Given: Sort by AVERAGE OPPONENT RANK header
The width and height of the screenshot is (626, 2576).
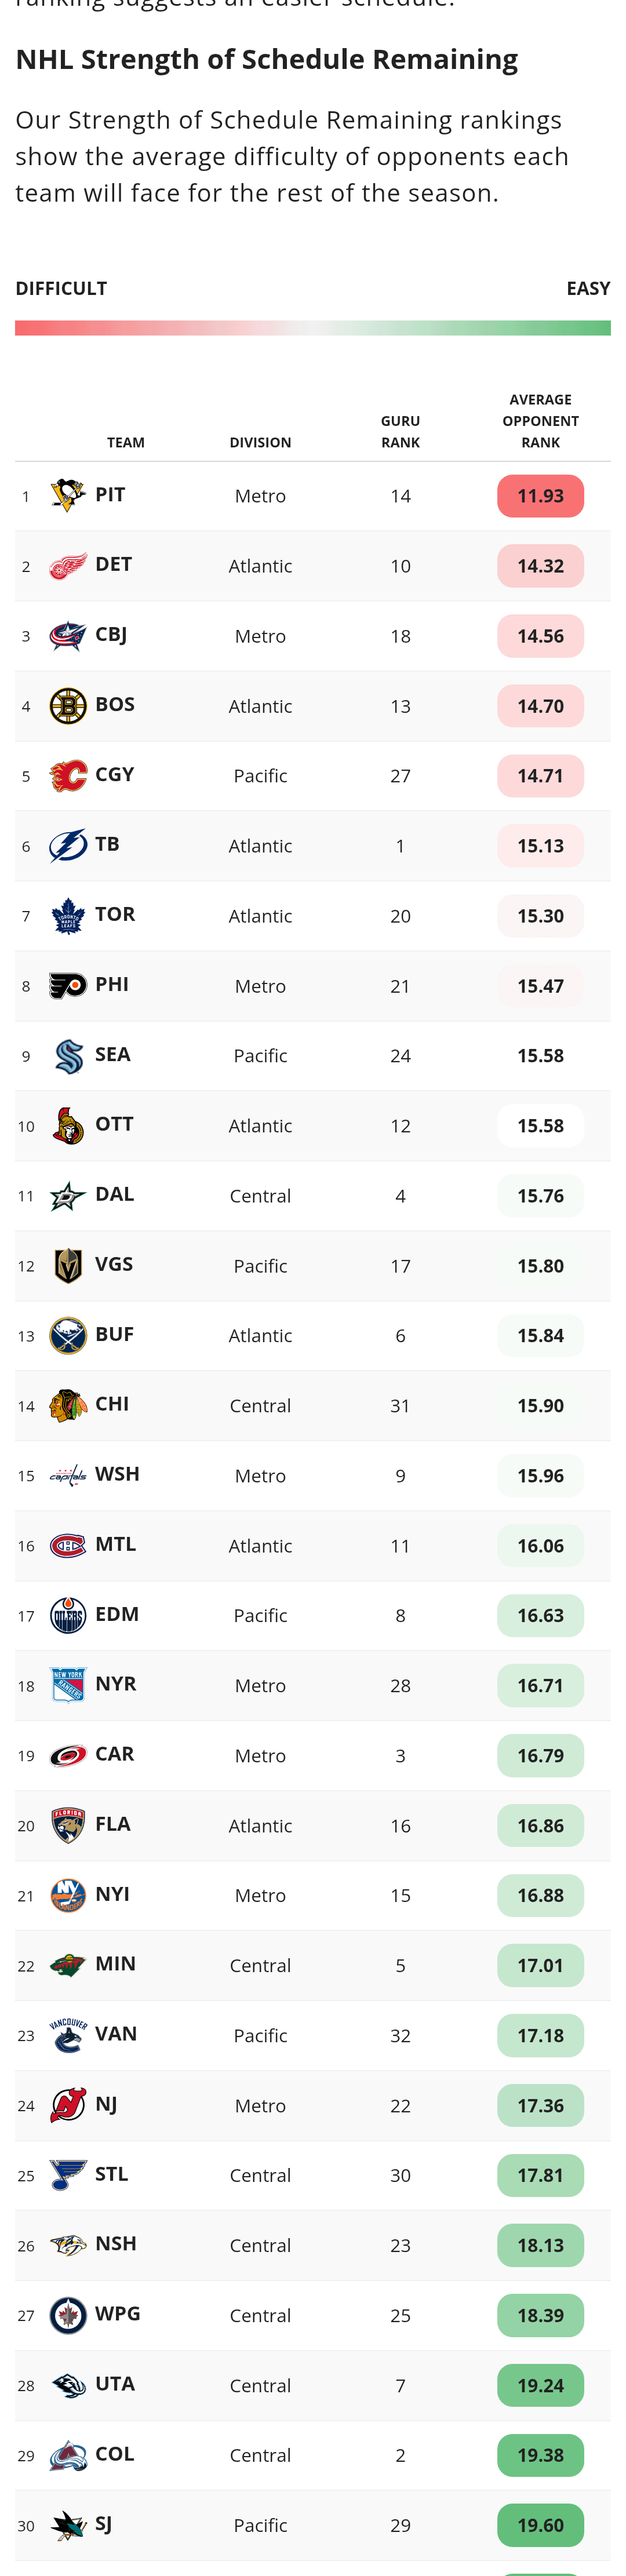Looking at the screenshot, I should click(540, 421).
